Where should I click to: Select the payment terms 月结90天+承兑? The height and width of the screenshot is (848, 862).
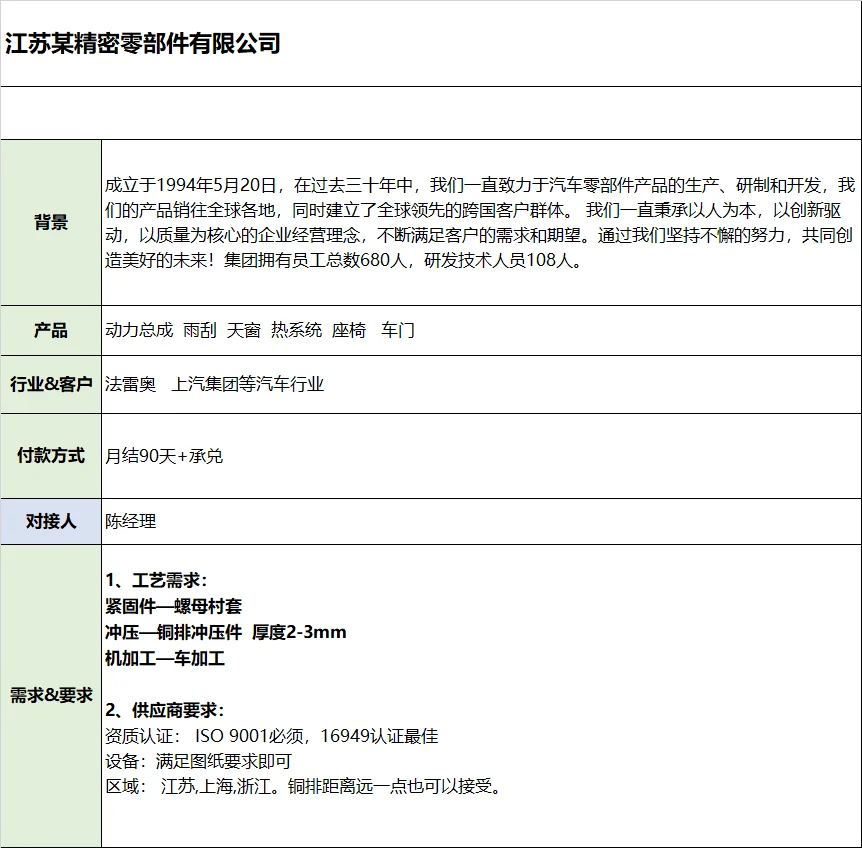[165, 454]
